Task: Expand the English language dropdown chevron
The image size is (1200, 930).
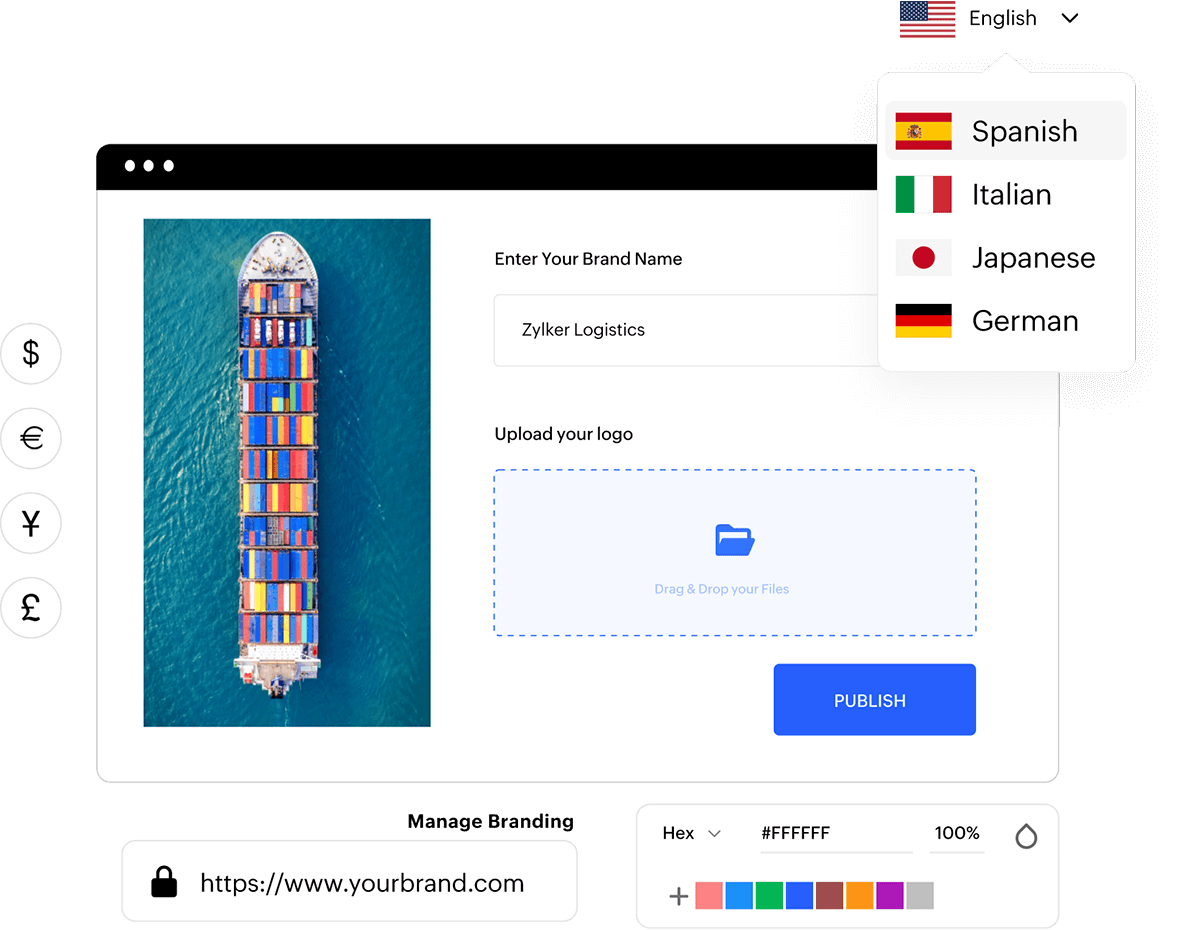Action: click(1070, 18)
